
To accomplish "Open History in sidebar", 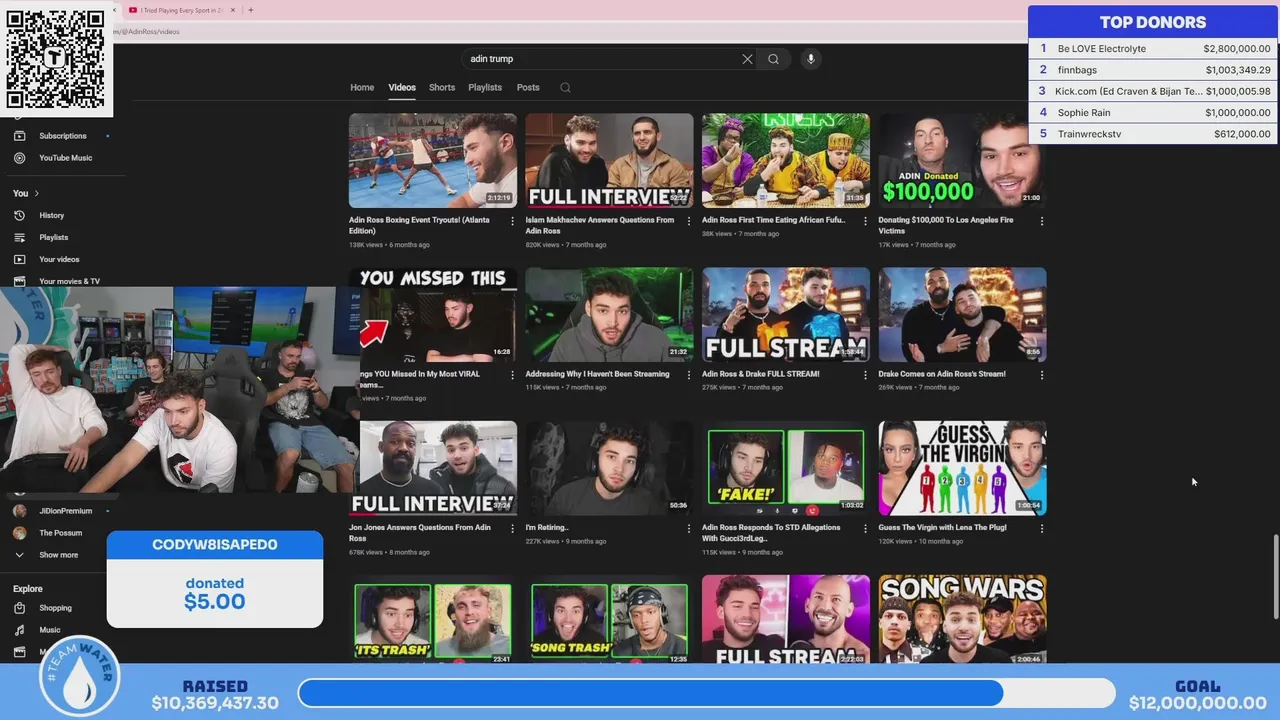I will (x=51, y=215).
